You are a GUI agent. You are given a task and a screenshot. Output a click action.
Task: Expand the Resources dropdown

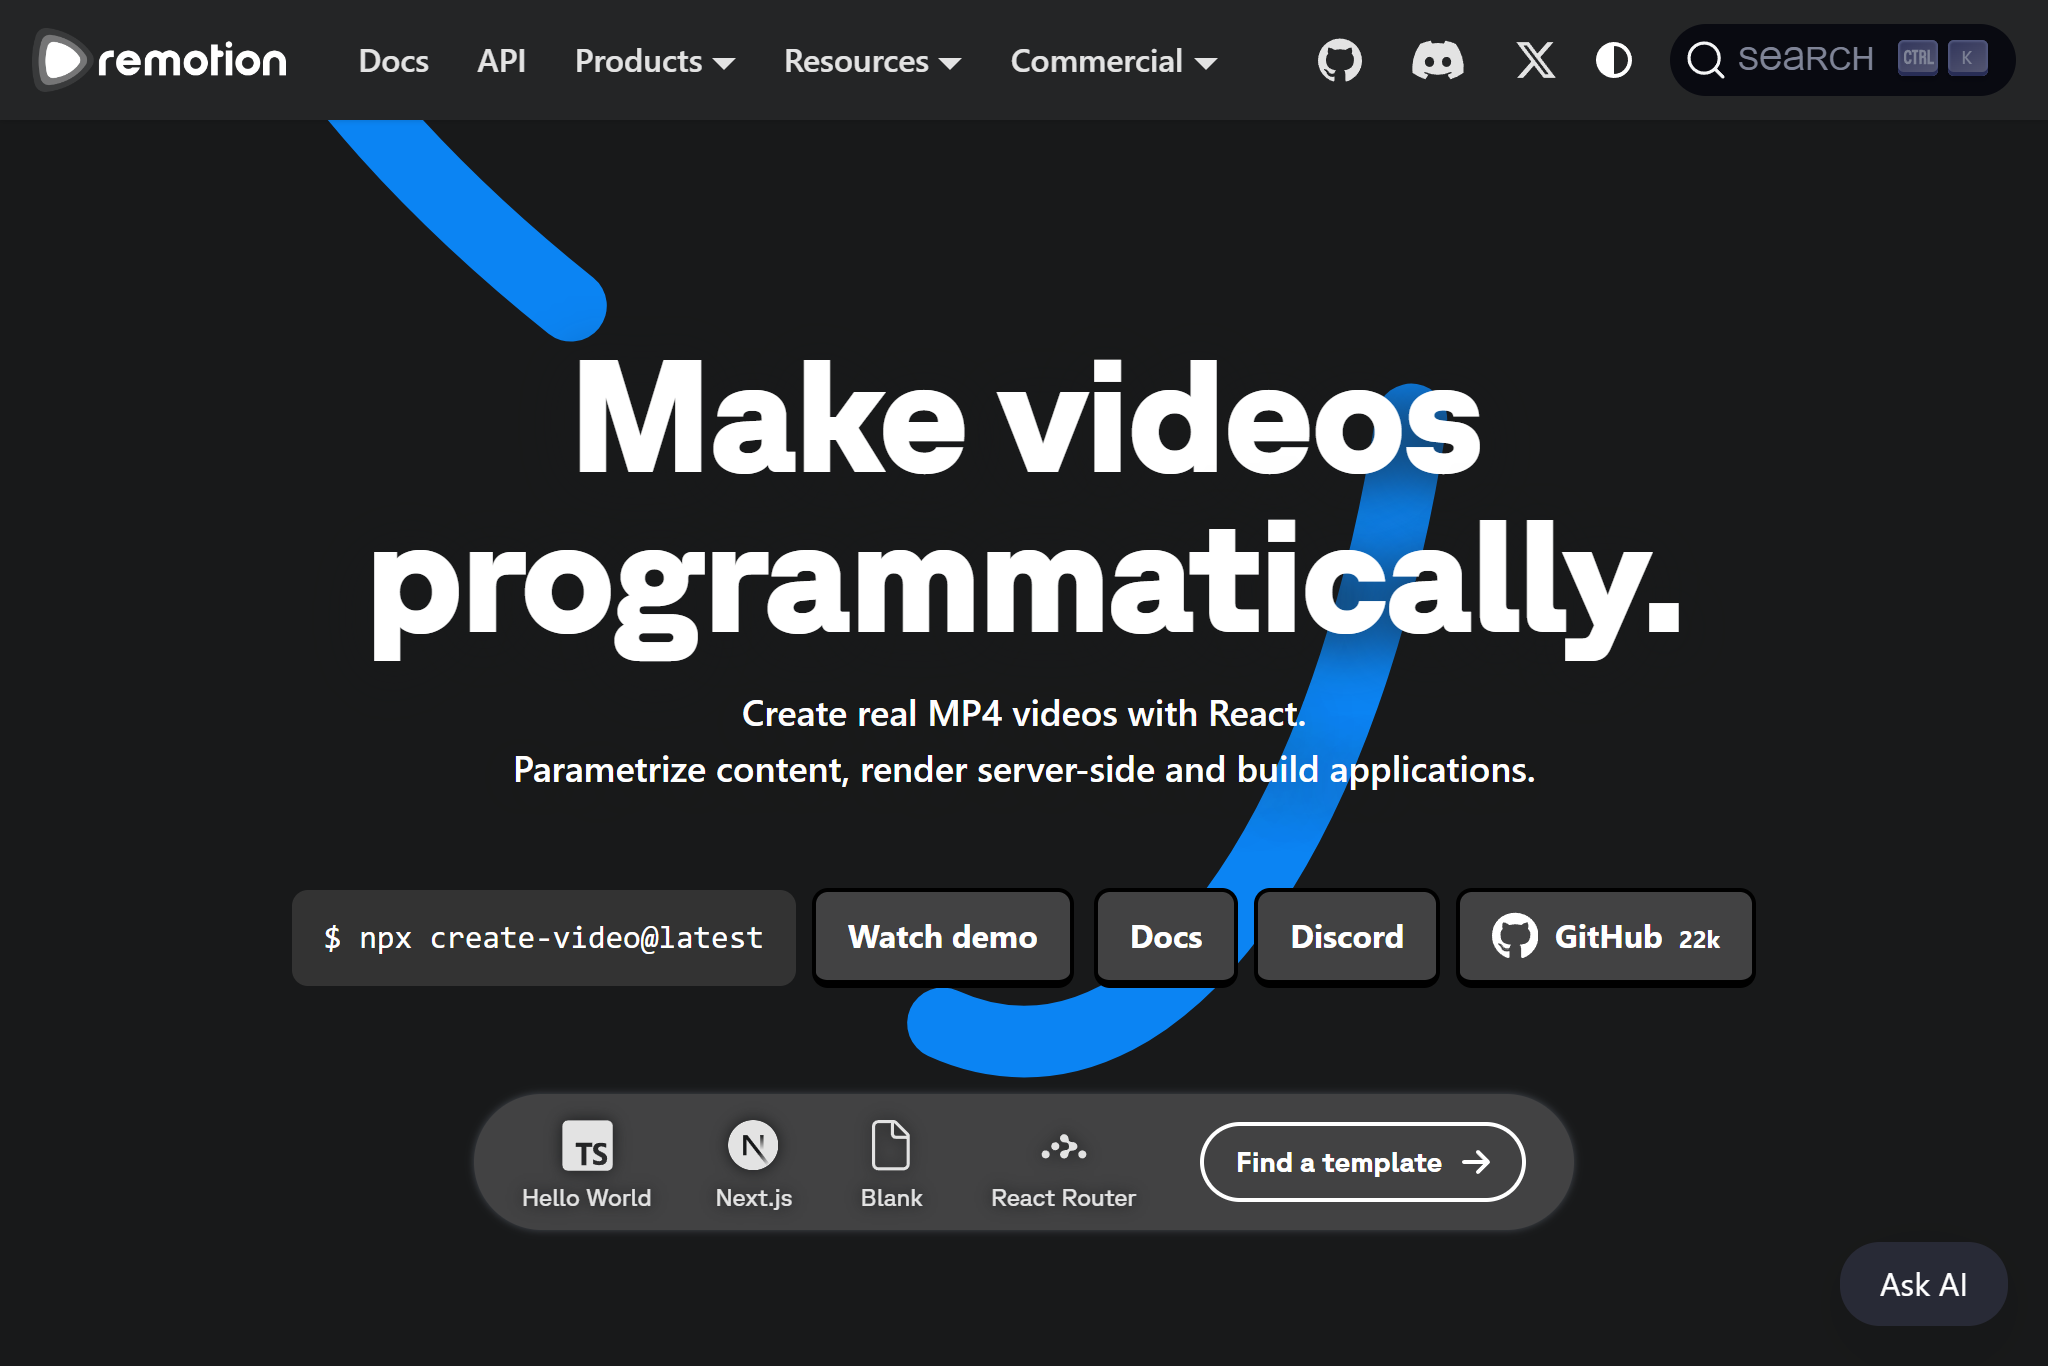coord(871,61)
